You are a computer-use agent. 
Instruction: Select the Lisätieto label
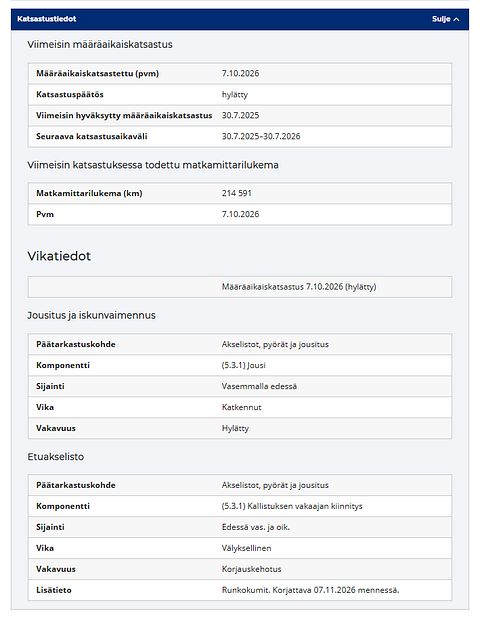(x=54, y=590)
